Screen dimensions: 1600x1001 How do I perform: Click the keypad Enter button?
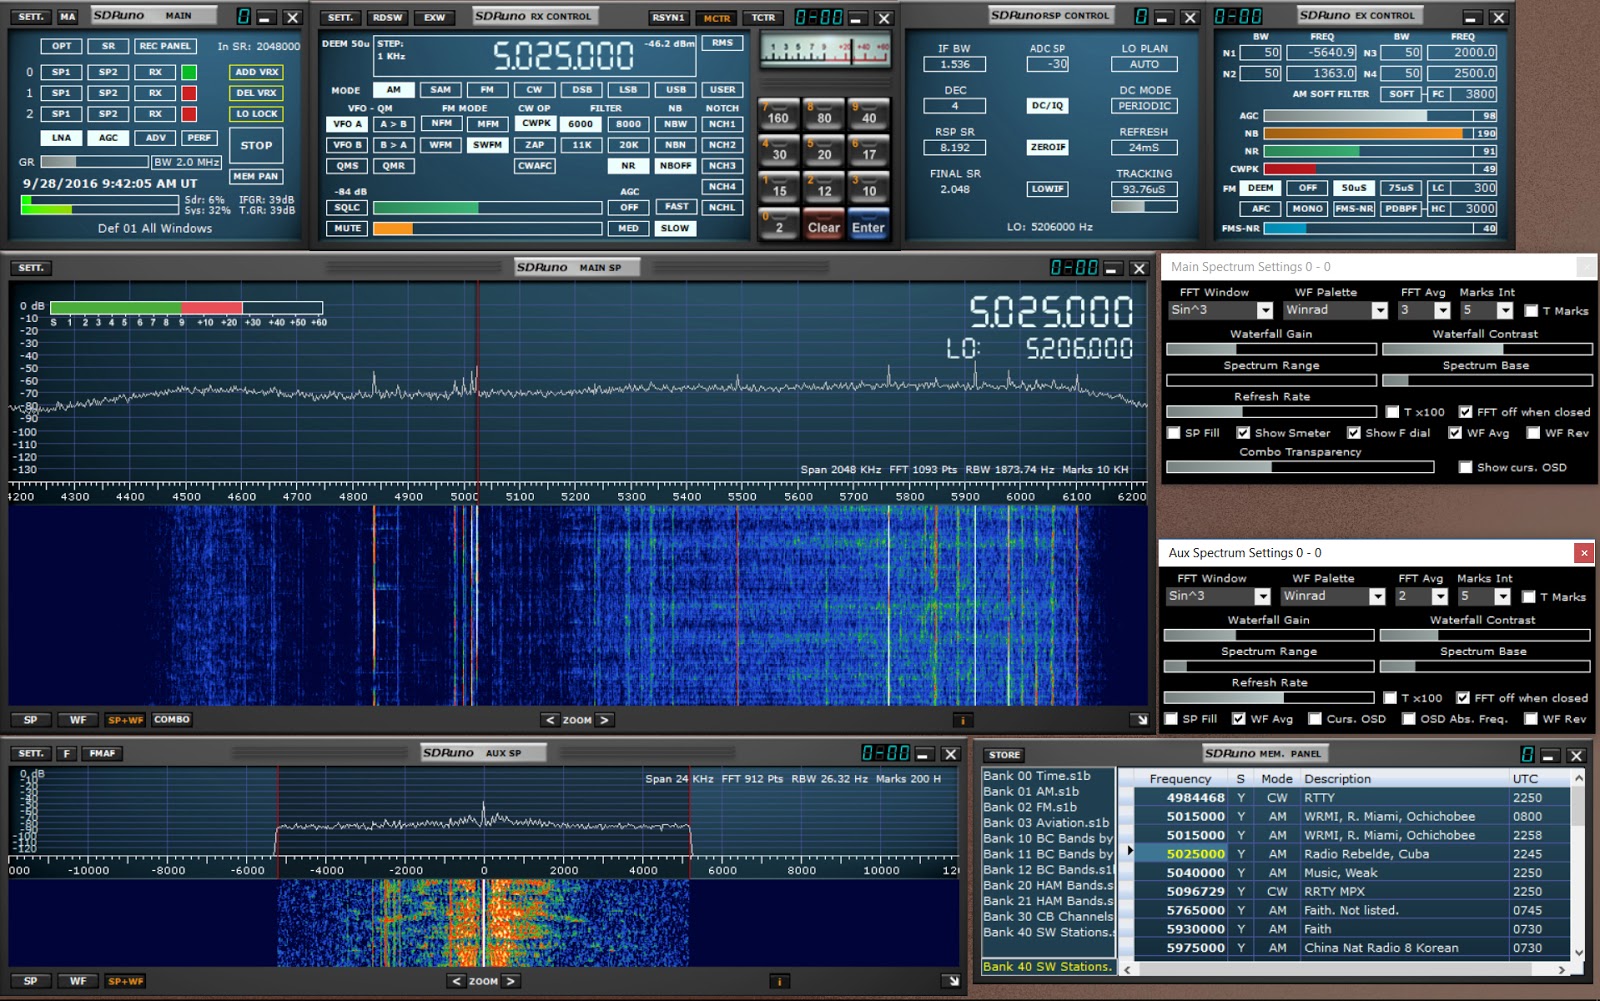tap(869, 224)
